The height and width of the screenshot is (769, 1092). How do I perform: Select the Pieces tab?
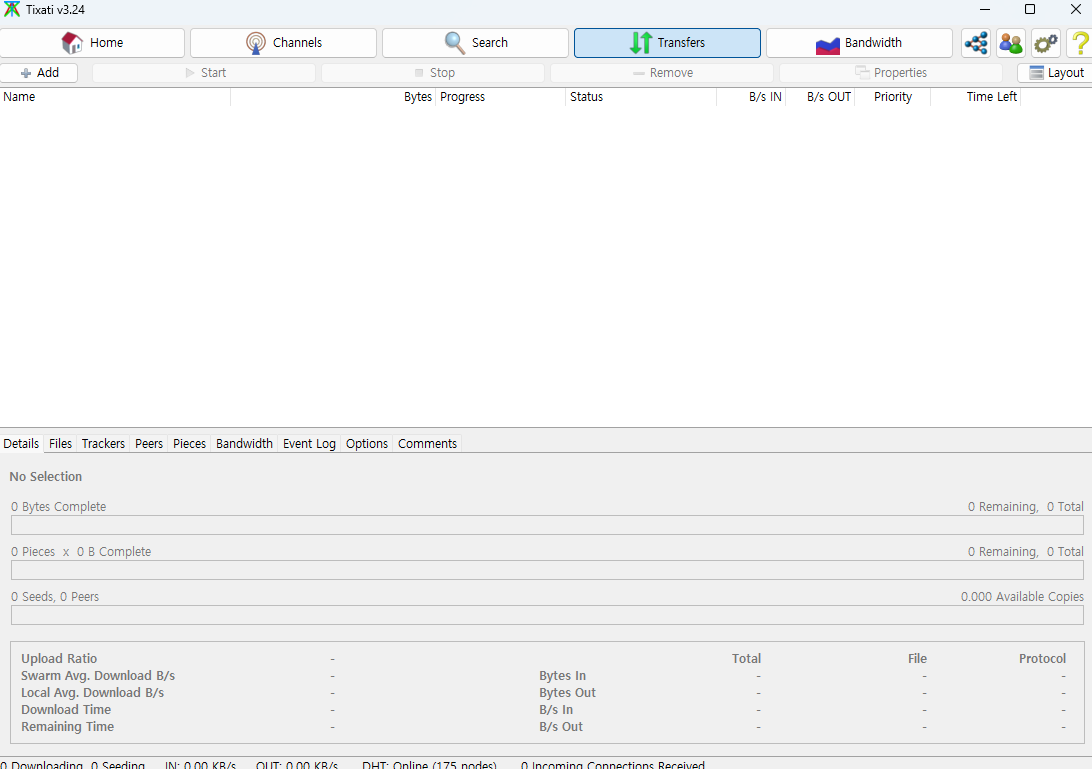coord(189,444)
